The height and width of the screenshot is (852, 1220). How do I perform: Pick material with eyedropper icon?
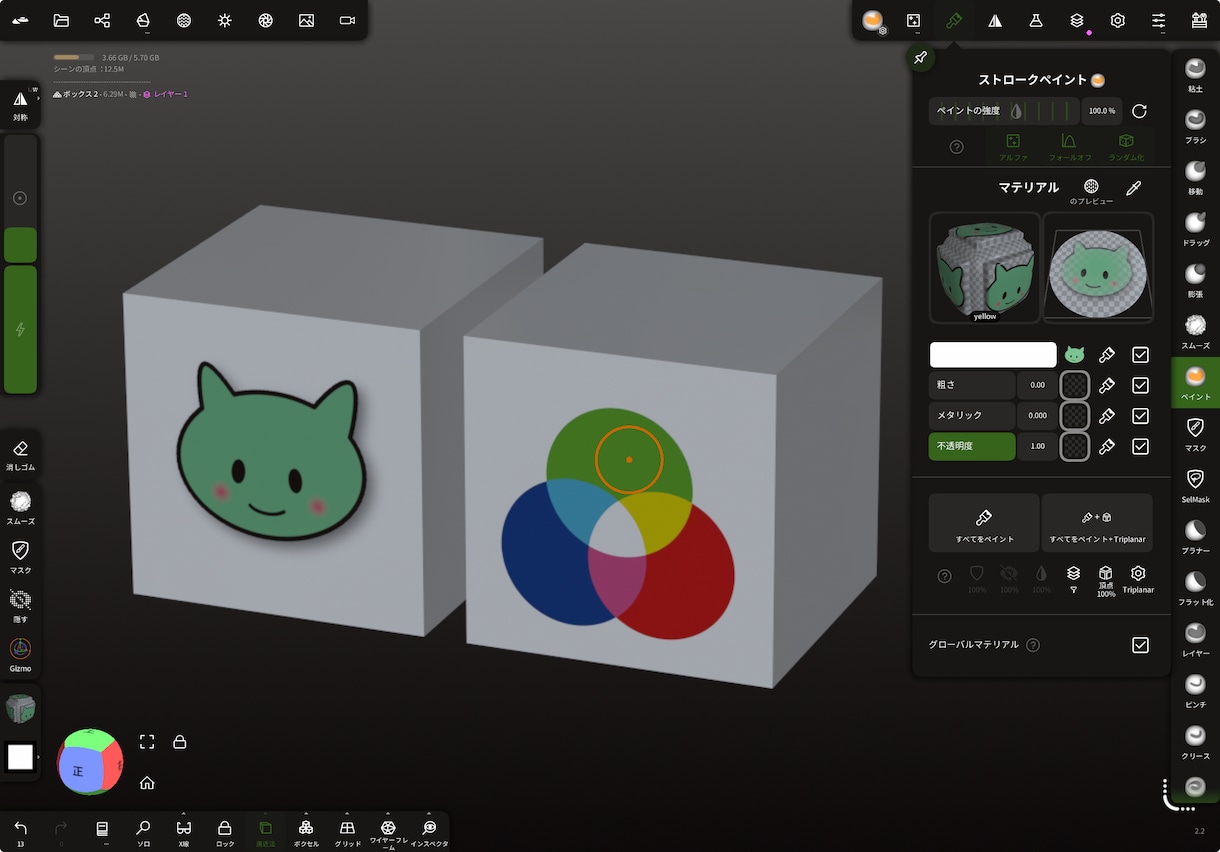click(x=1133, y=187)
